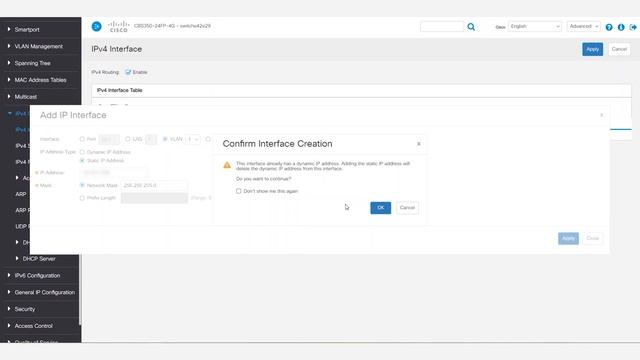Click the help question mark icon
640x360 pixels.
pyautogui.click(x=609, y=27)
